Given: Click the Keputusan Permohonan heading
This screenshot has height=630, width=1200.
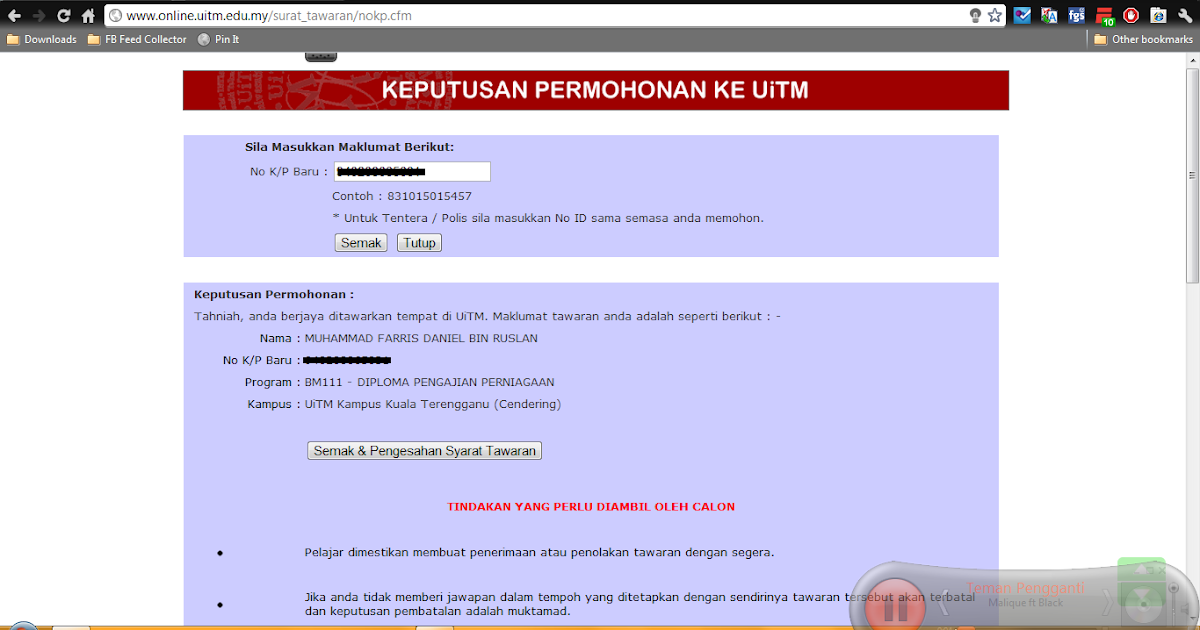Looking at the screenshot, I should coord(274,294).
